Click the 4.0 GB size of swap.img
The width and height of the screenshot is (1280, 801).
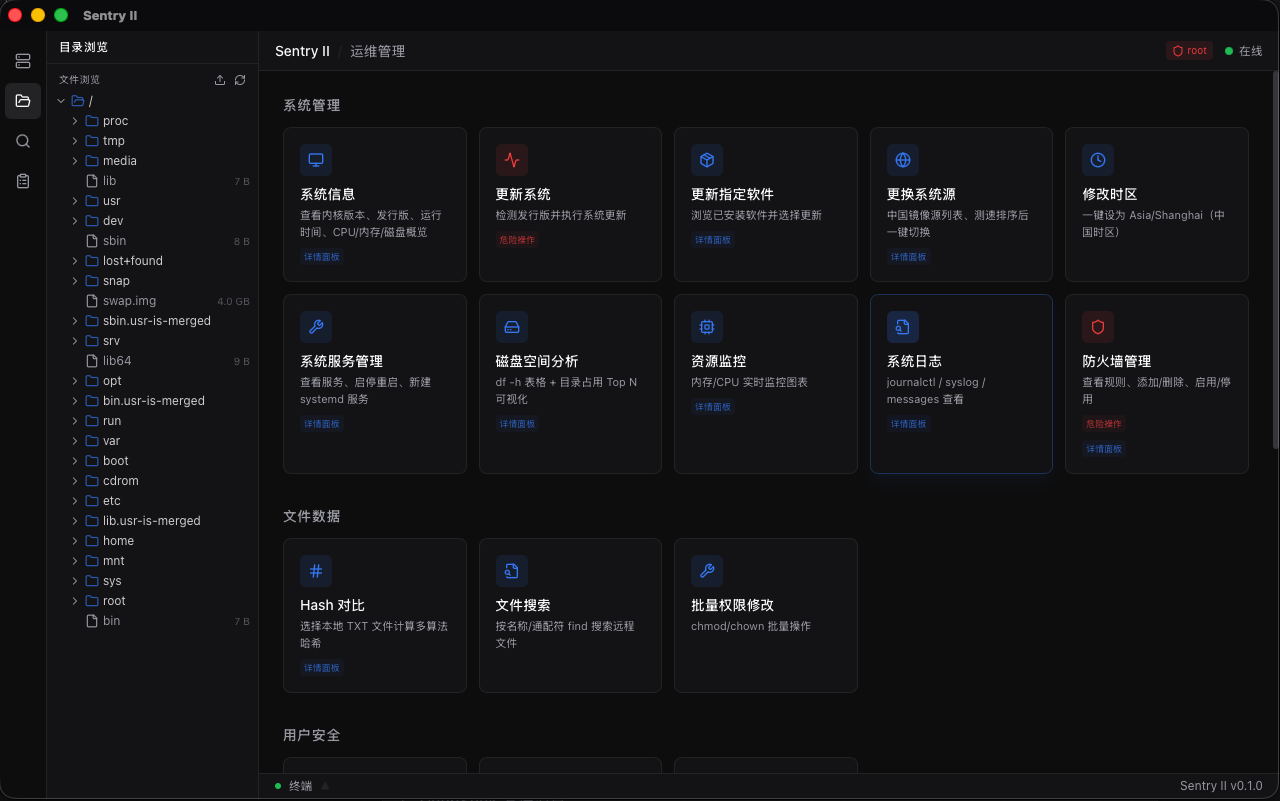[233, 301]
